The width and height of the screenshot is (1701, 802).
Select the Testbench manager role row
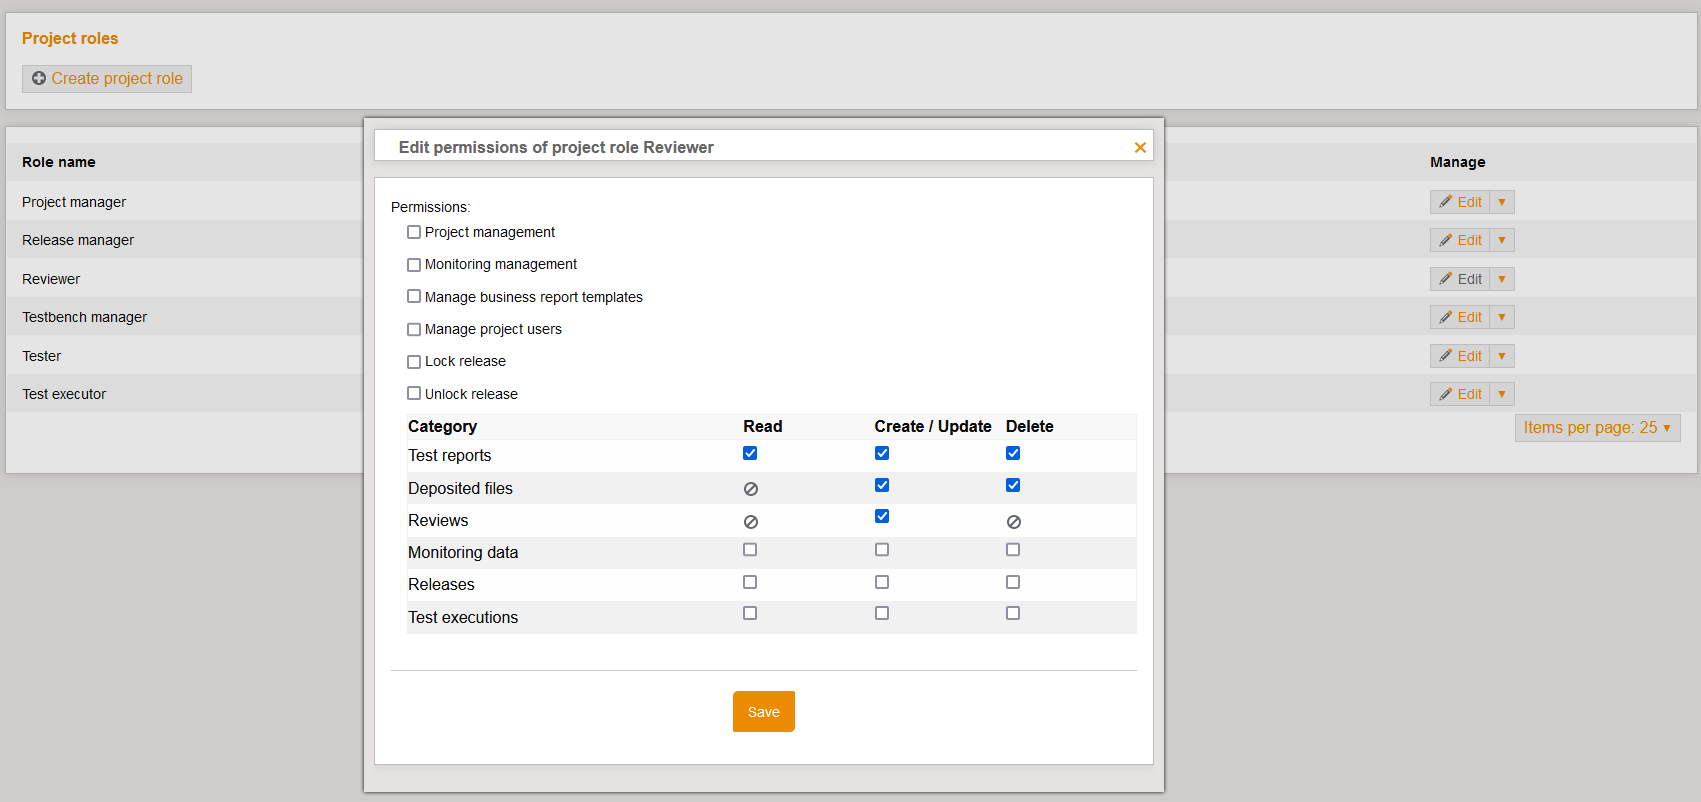coord(85,317)
